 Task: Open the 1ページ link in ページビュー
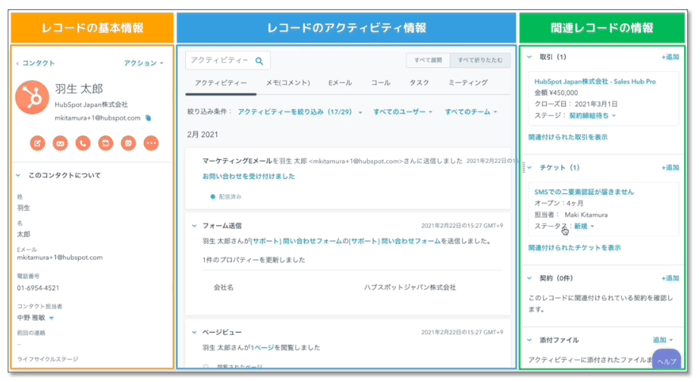click(262, 348)
